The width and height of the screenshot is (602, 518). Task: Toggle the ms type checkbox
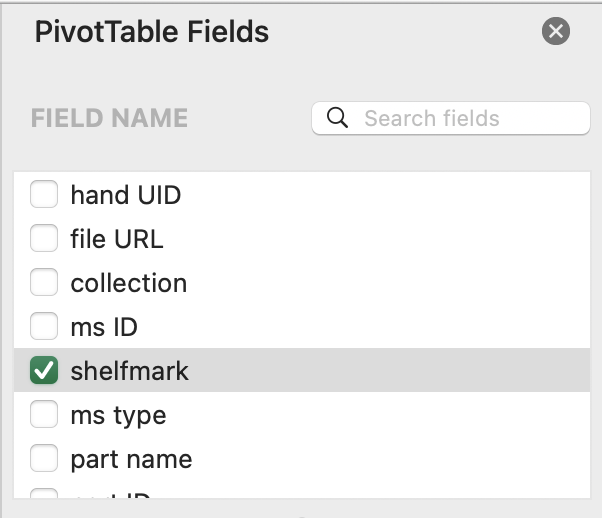[44, 414]
